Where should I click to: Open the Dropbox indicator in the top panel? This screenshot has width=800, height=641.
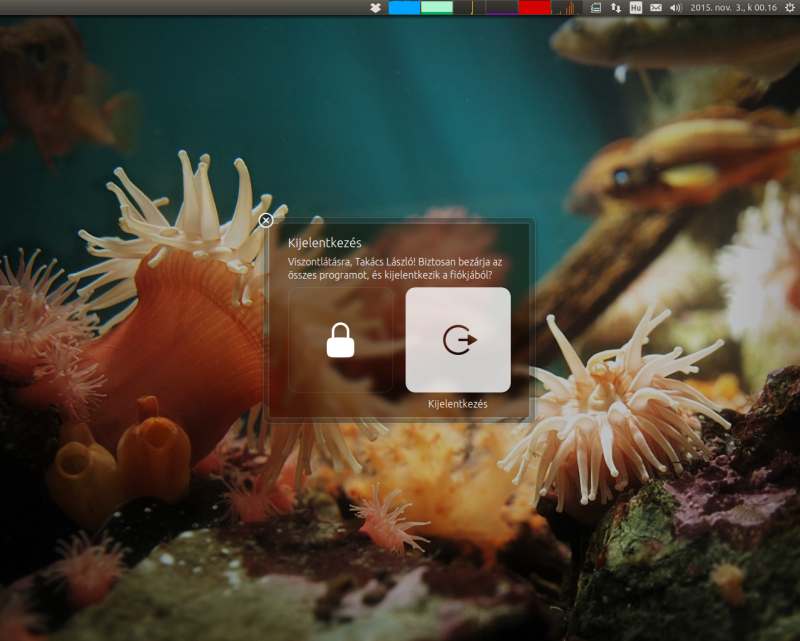376,8
